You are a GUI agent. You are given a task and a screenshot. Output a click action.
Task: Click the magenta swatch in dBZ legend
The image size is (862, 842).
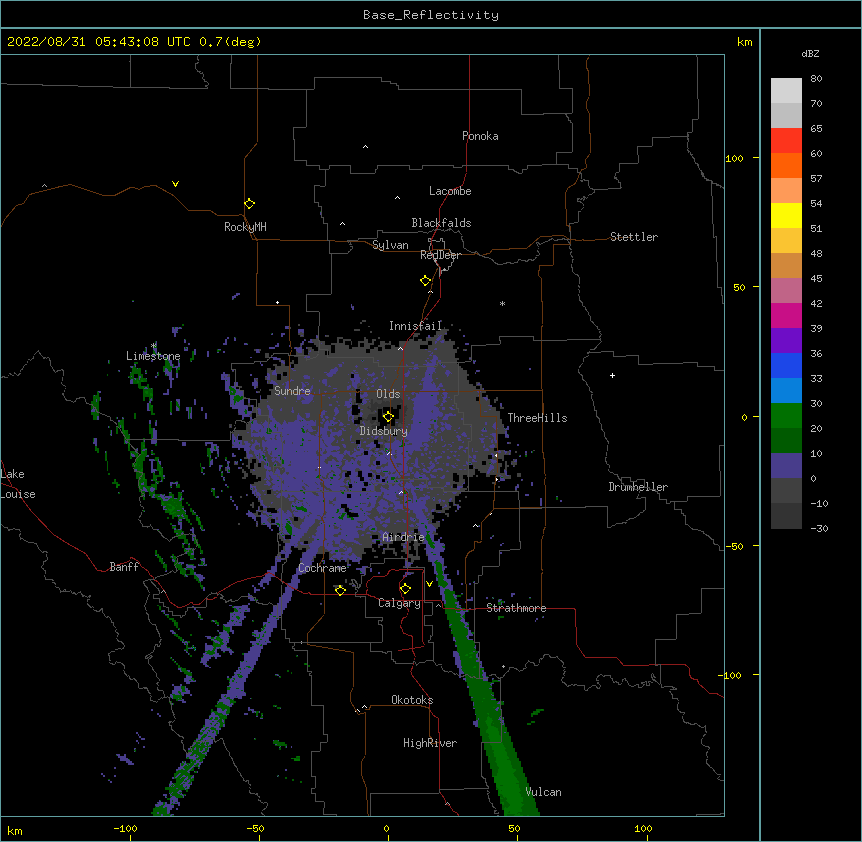click(x=786, y=315)
